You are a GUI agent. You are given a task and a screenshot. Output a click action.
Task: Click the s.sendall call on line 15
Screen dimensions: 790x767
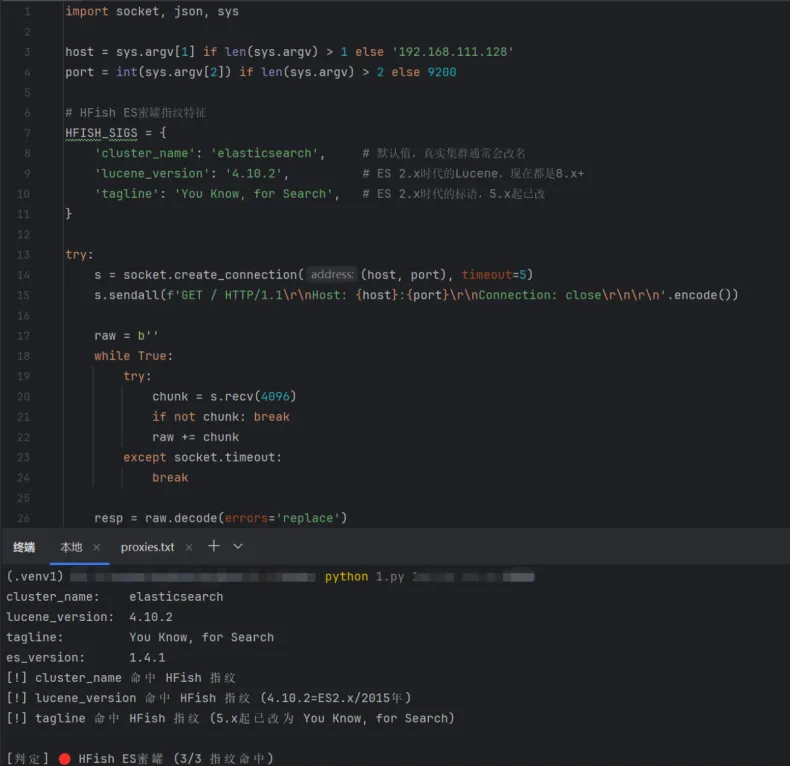pyautogui.click(x=416, y=295)
